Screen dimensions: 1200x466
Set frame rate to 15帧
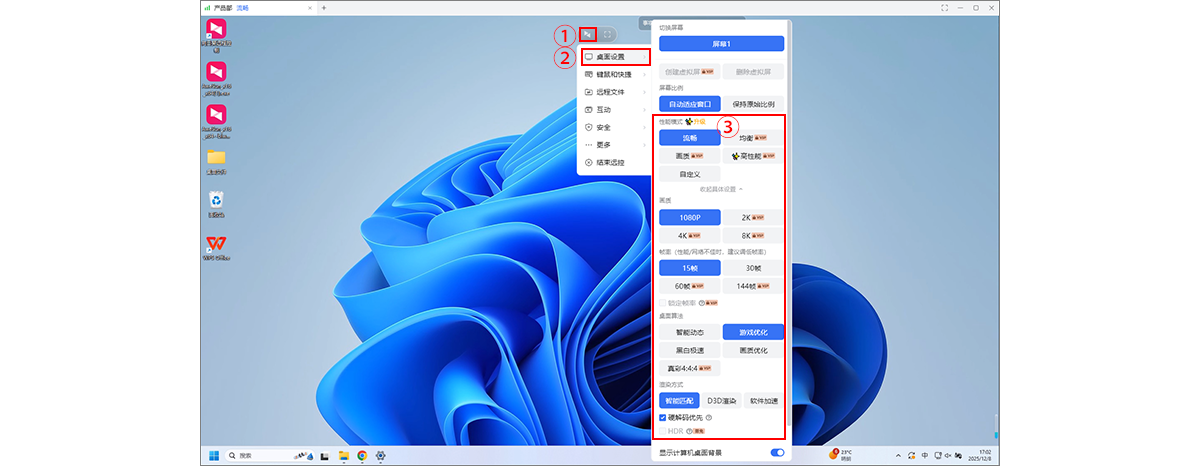[689, 268]
